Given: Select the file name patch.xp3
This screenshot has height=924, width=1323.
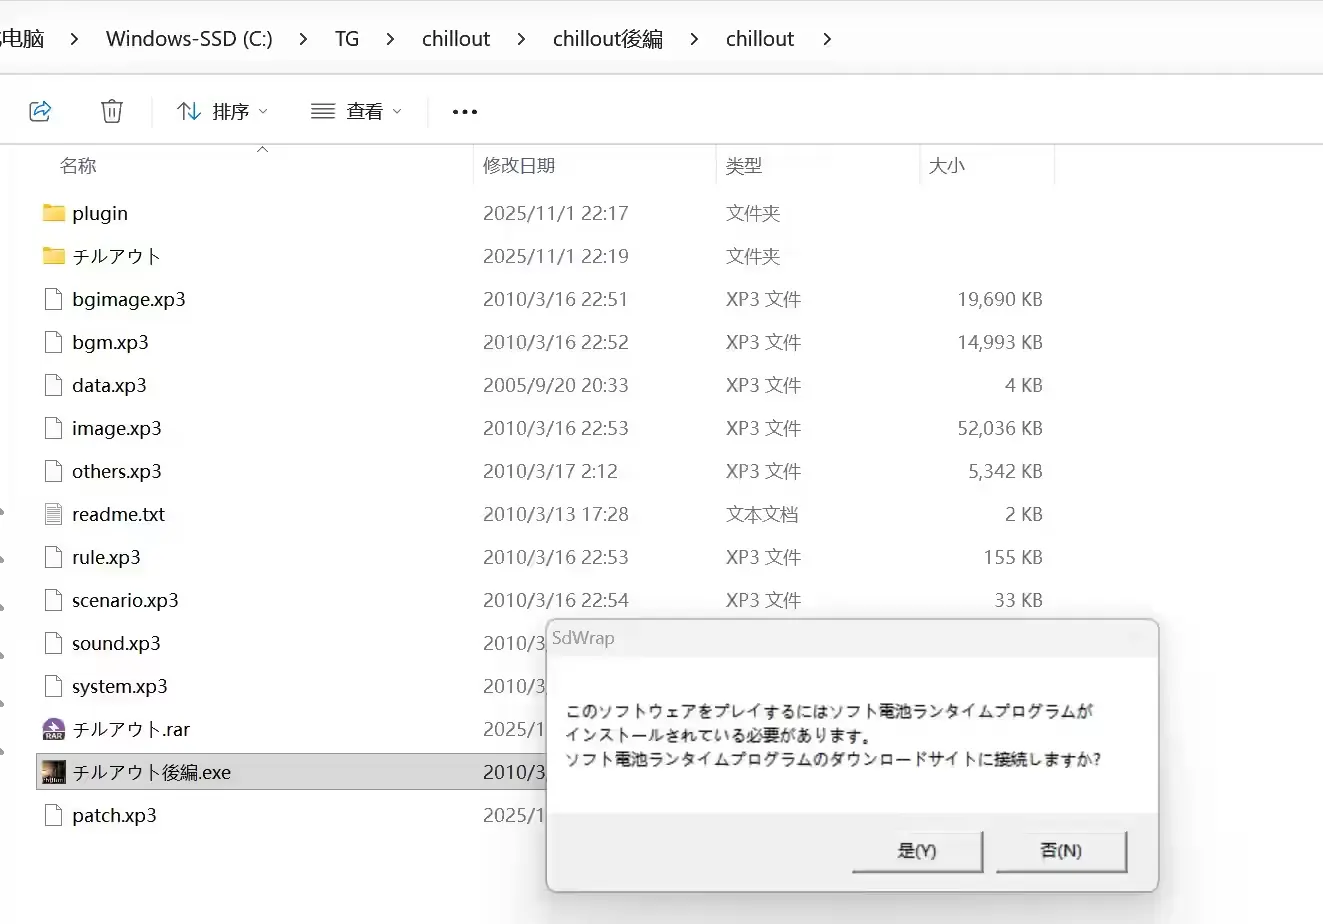Looking at the screenshot, I should click(114, 815).
